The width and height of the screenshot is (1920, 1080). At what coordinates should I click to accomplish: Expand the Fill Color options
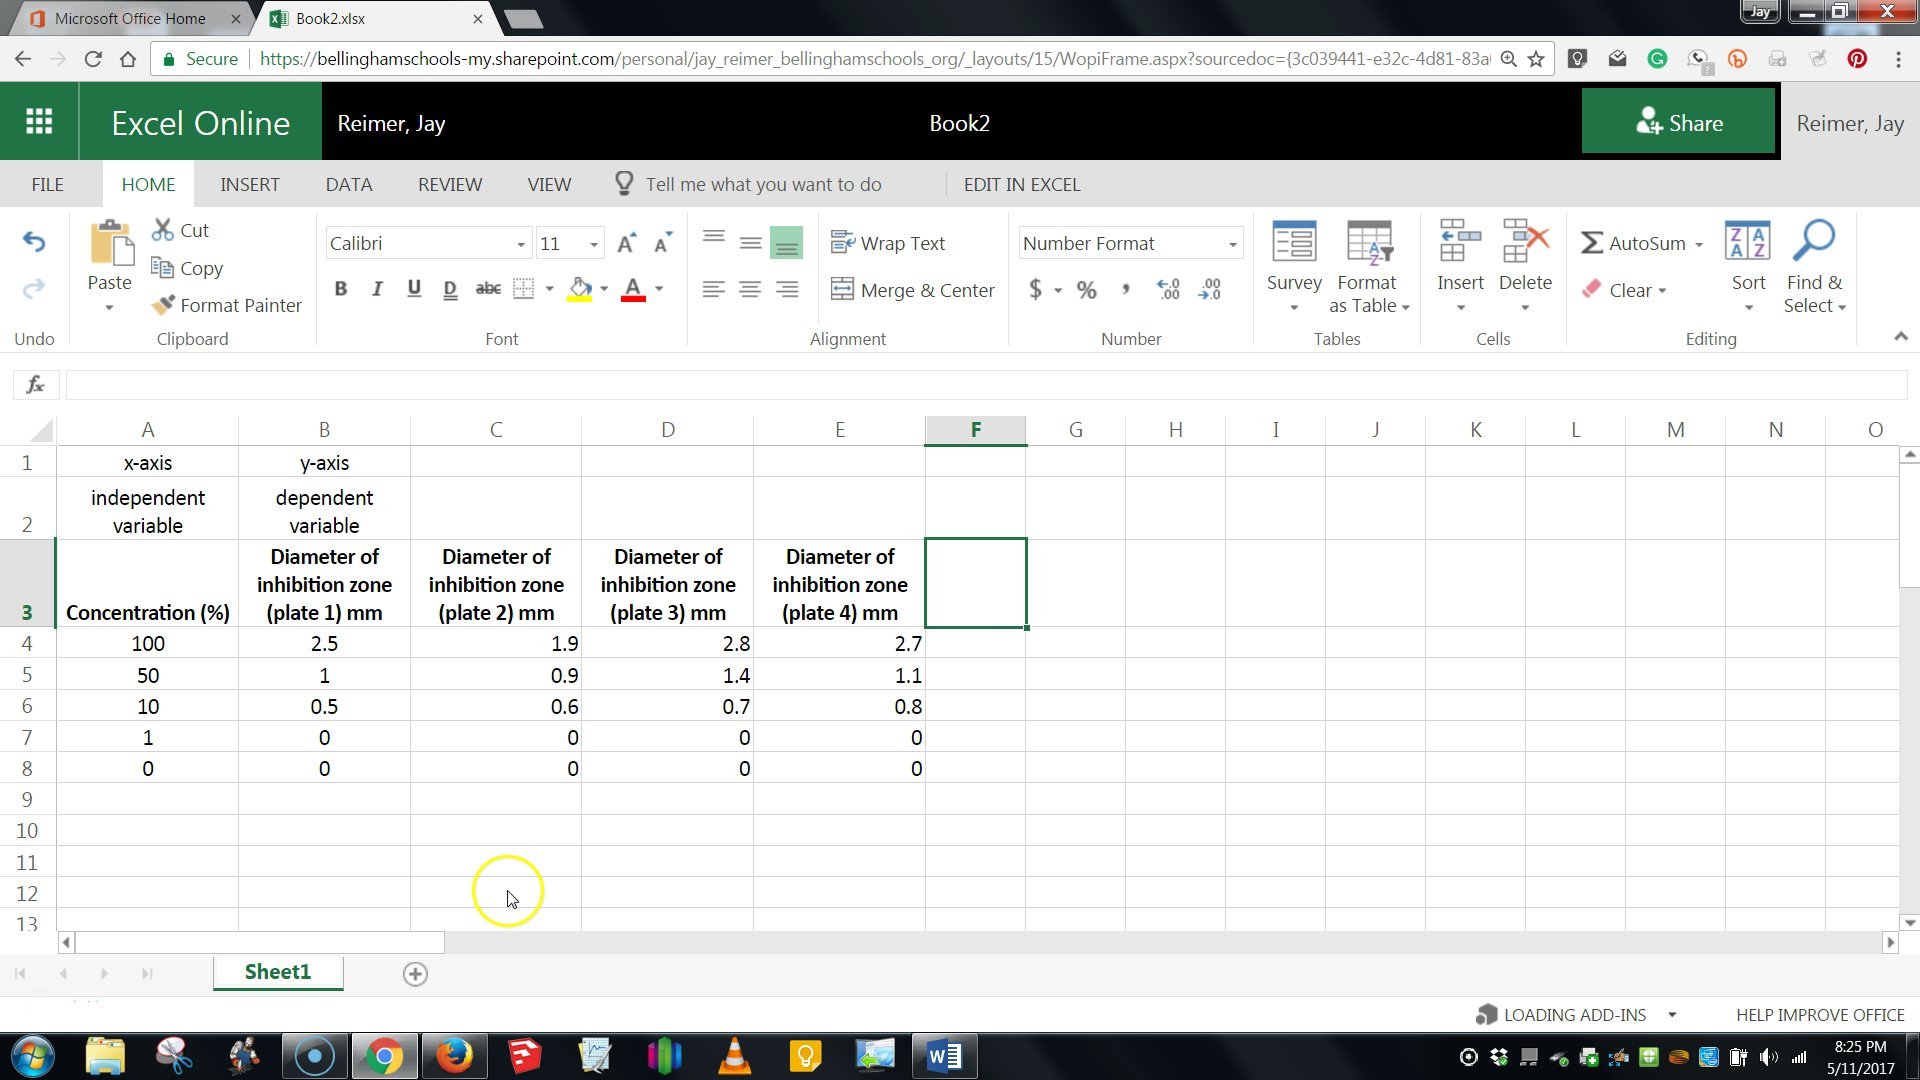click(x=605, y=289)
